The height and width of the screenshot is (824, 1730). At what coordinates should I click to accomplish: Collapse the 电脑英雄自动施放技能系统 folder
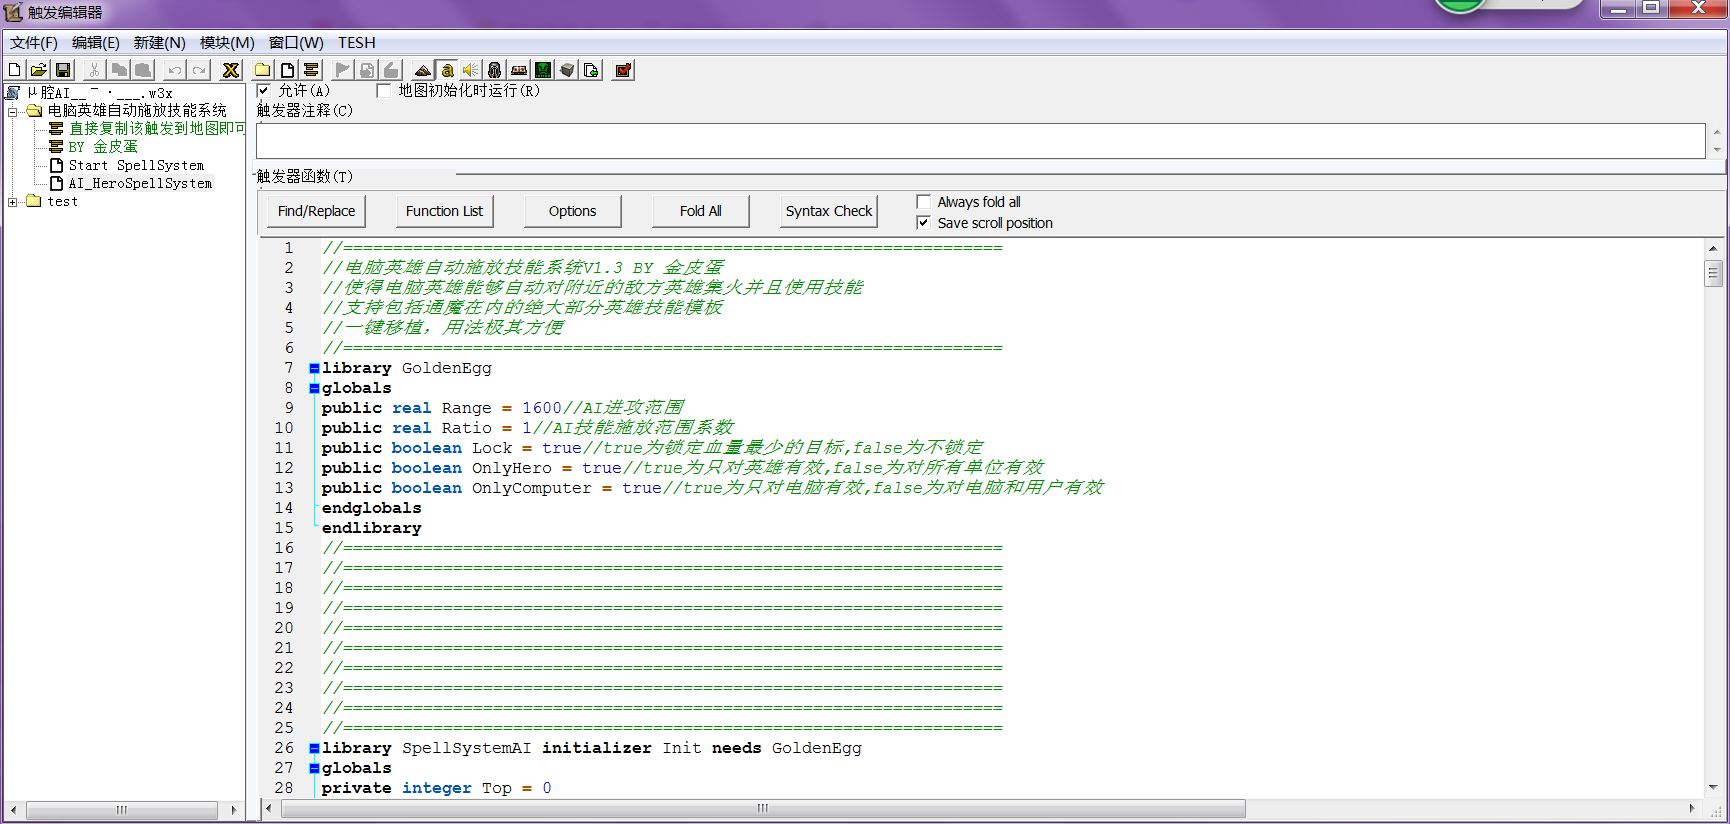pyautogui.click(x=13, y=111)
